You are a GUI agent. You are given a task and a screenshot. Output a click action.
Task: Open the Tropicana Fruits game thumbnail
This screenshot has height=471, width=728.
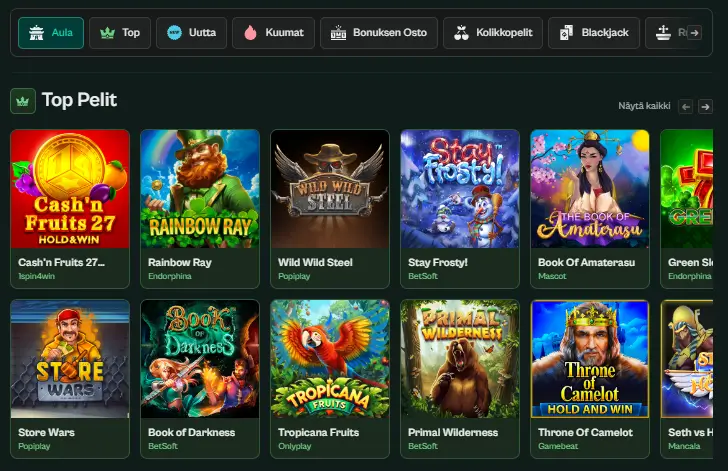click(x=330, y=359)
